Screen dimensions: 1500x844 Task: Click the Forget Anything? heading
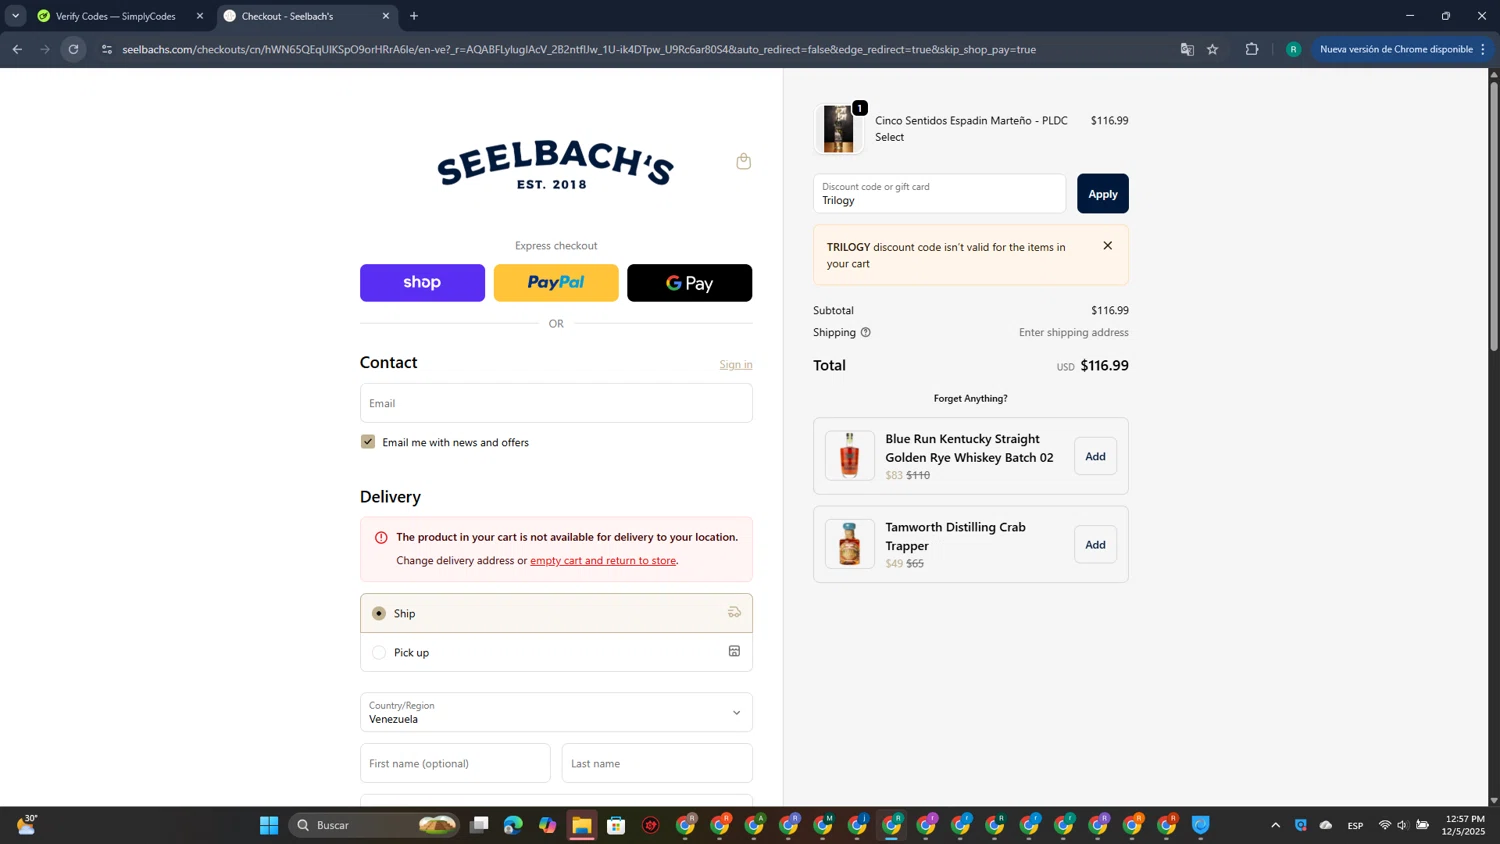[x=970, y=398]
